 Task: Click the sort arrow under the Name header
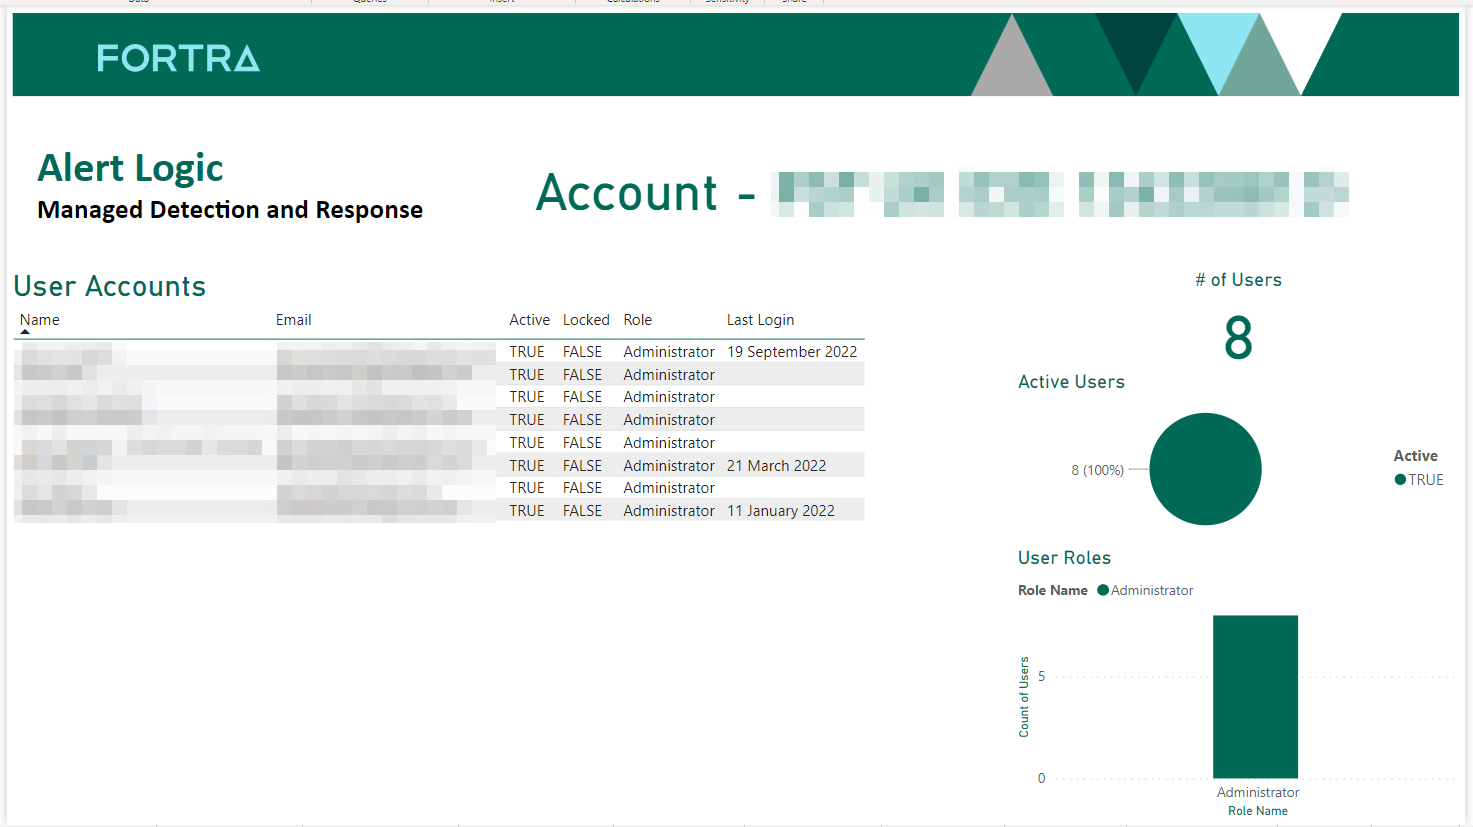click(x=25, y=332)
